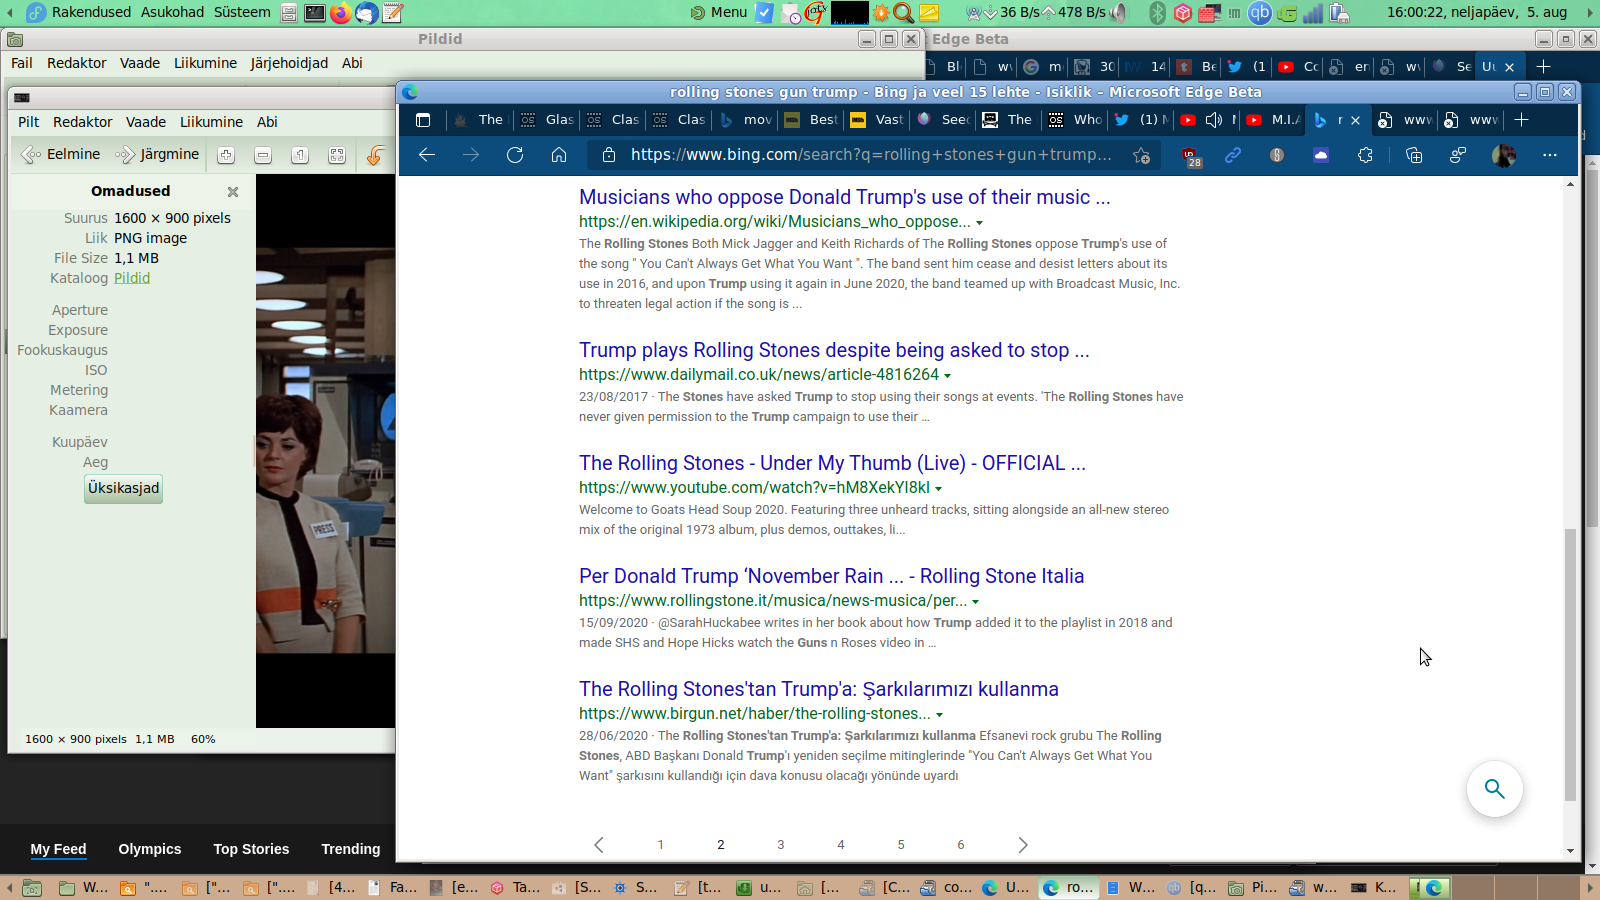Open Edge Collections icon
This screenshot has width=1600, height=900.
pyautogui.click(x=1414, y=155)
